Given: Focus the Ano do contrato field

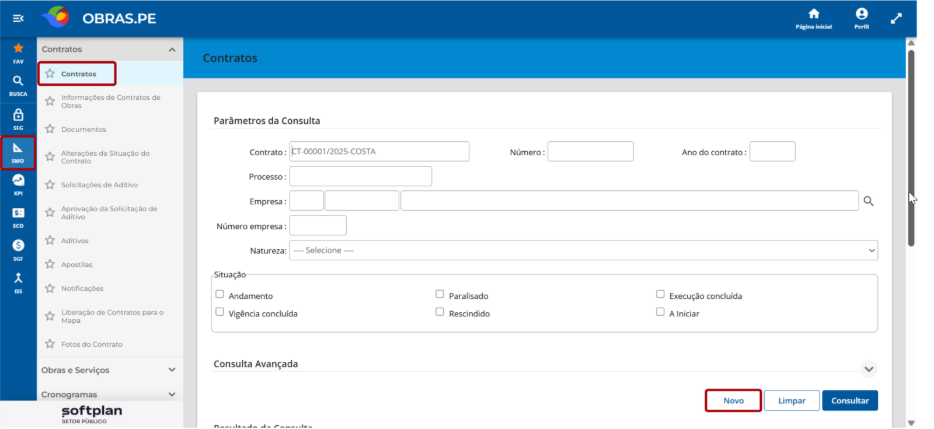Looking at the screenshot, I should [x=772, y=151].
